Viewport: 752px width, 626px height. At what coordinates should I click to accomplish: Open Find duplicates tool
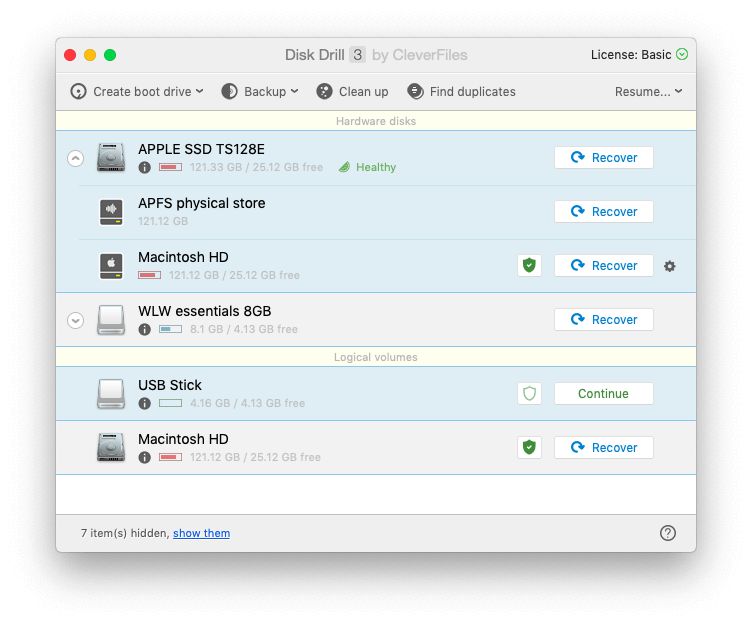461,91
